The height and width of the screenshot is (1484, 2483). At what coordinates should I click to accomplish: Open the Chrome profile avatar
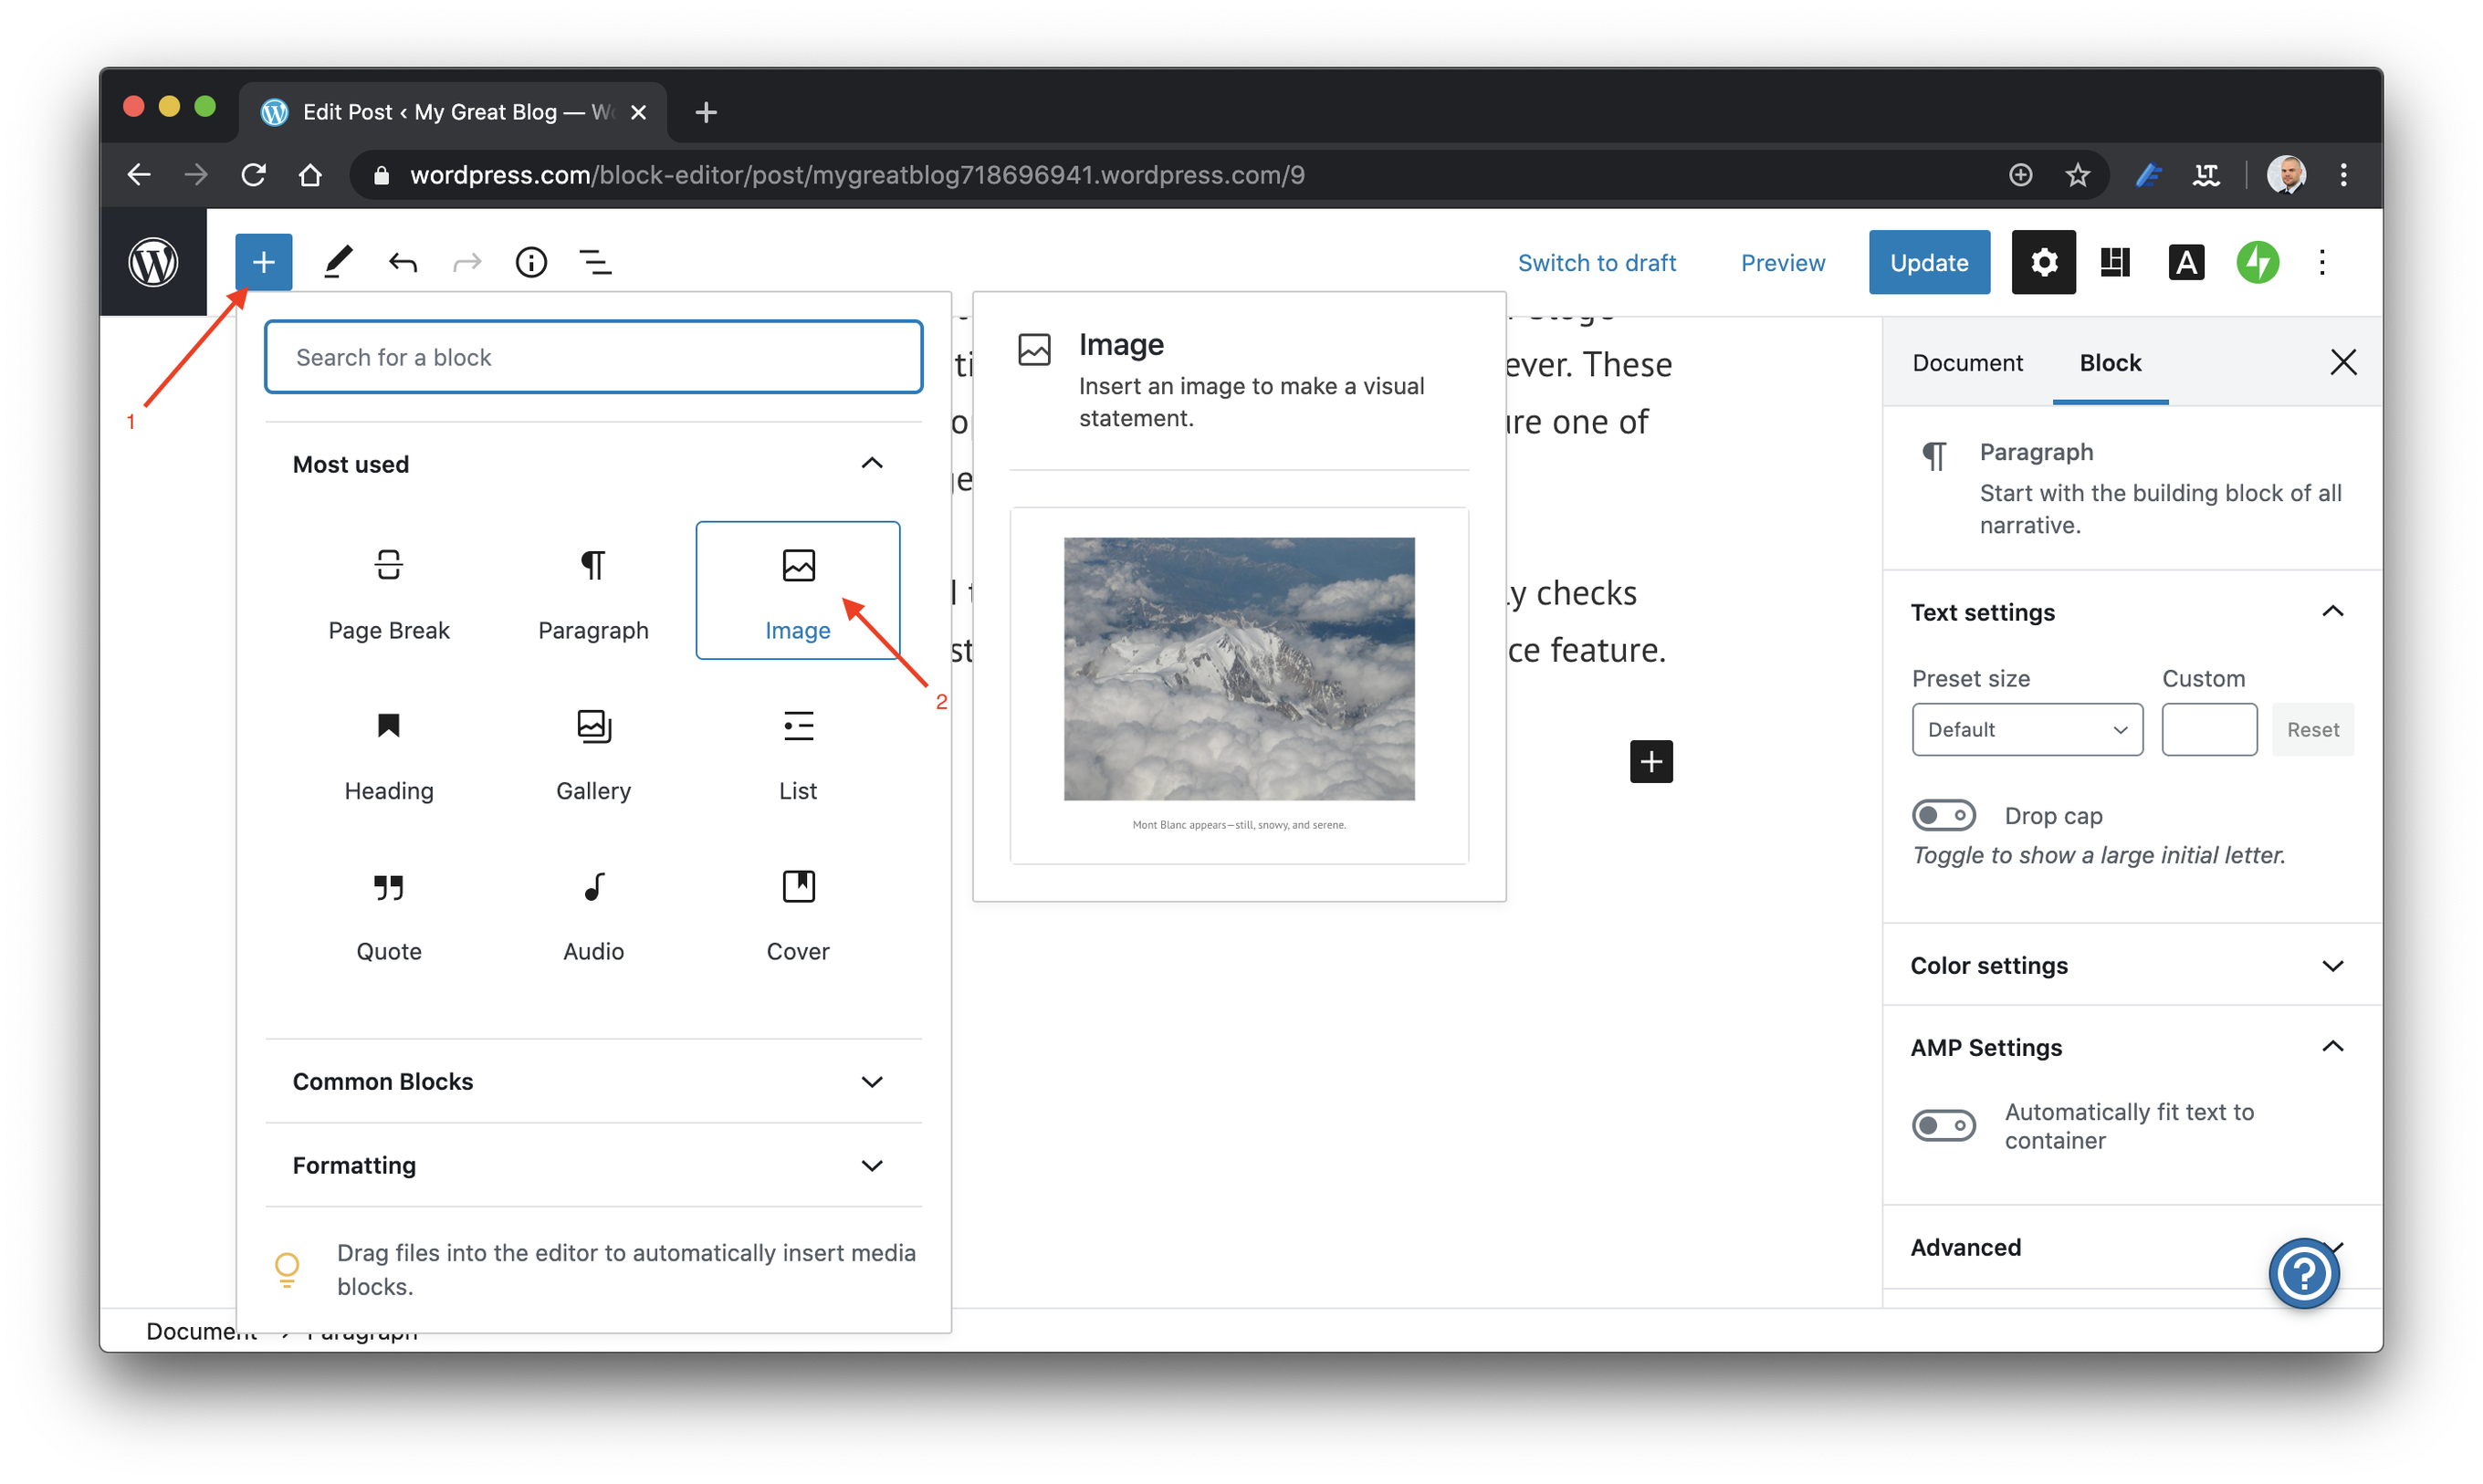(2286, 175)
